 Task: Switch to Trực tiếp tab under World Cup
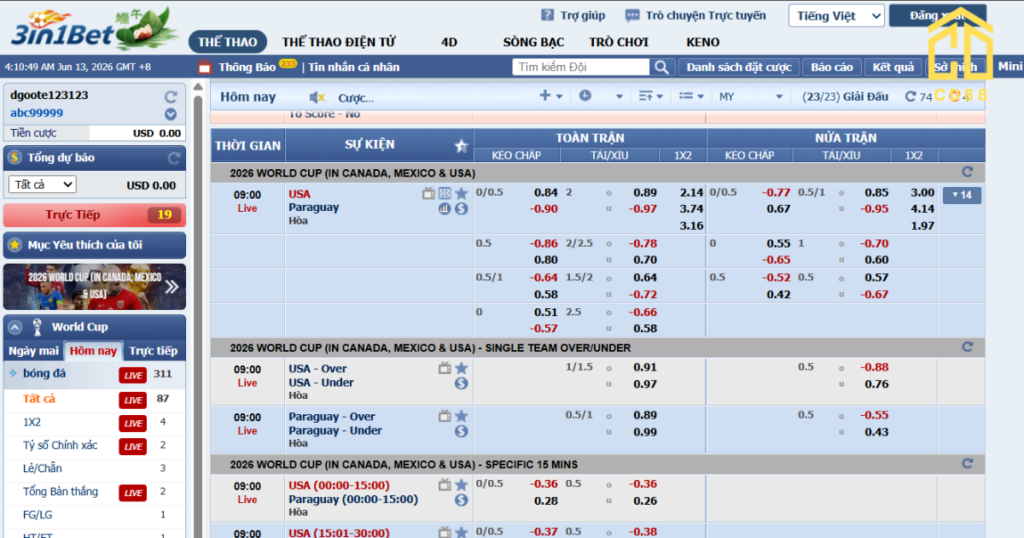coord(153,351)
